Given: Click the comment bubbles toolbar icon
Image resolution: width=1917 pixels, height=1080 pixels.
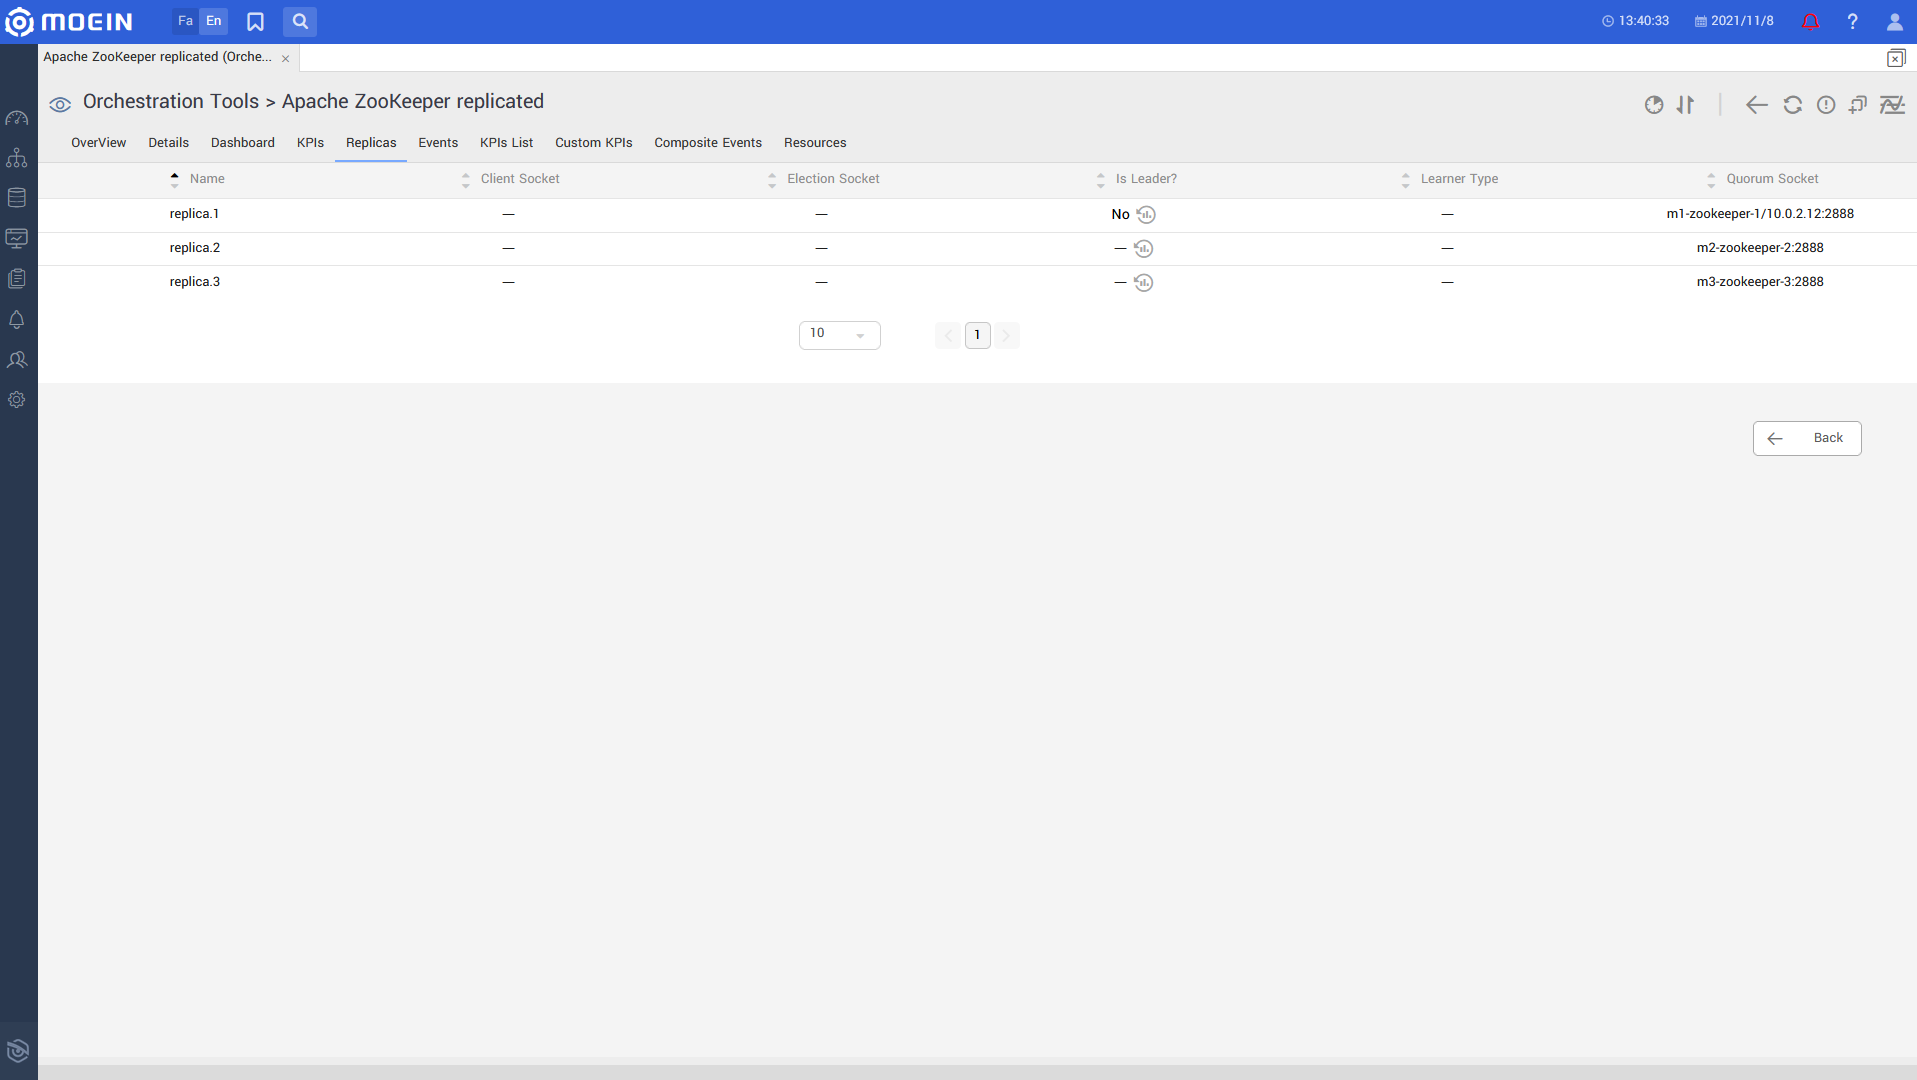Looking at the screenshot, I should click(x=1858, y=105).
